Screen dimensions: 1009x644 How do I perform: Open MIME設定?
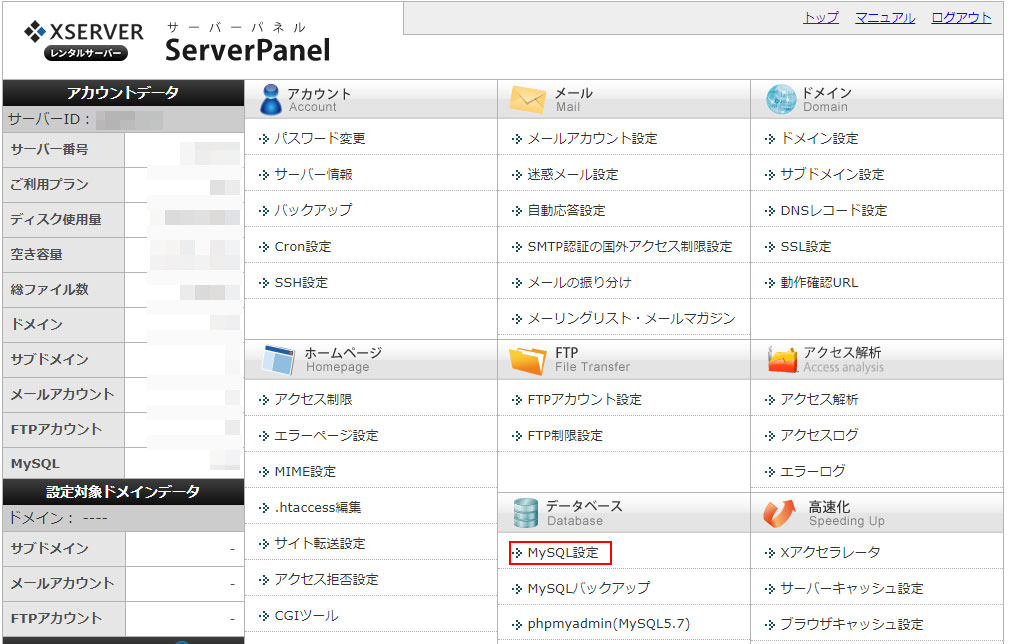click(305, 472)
